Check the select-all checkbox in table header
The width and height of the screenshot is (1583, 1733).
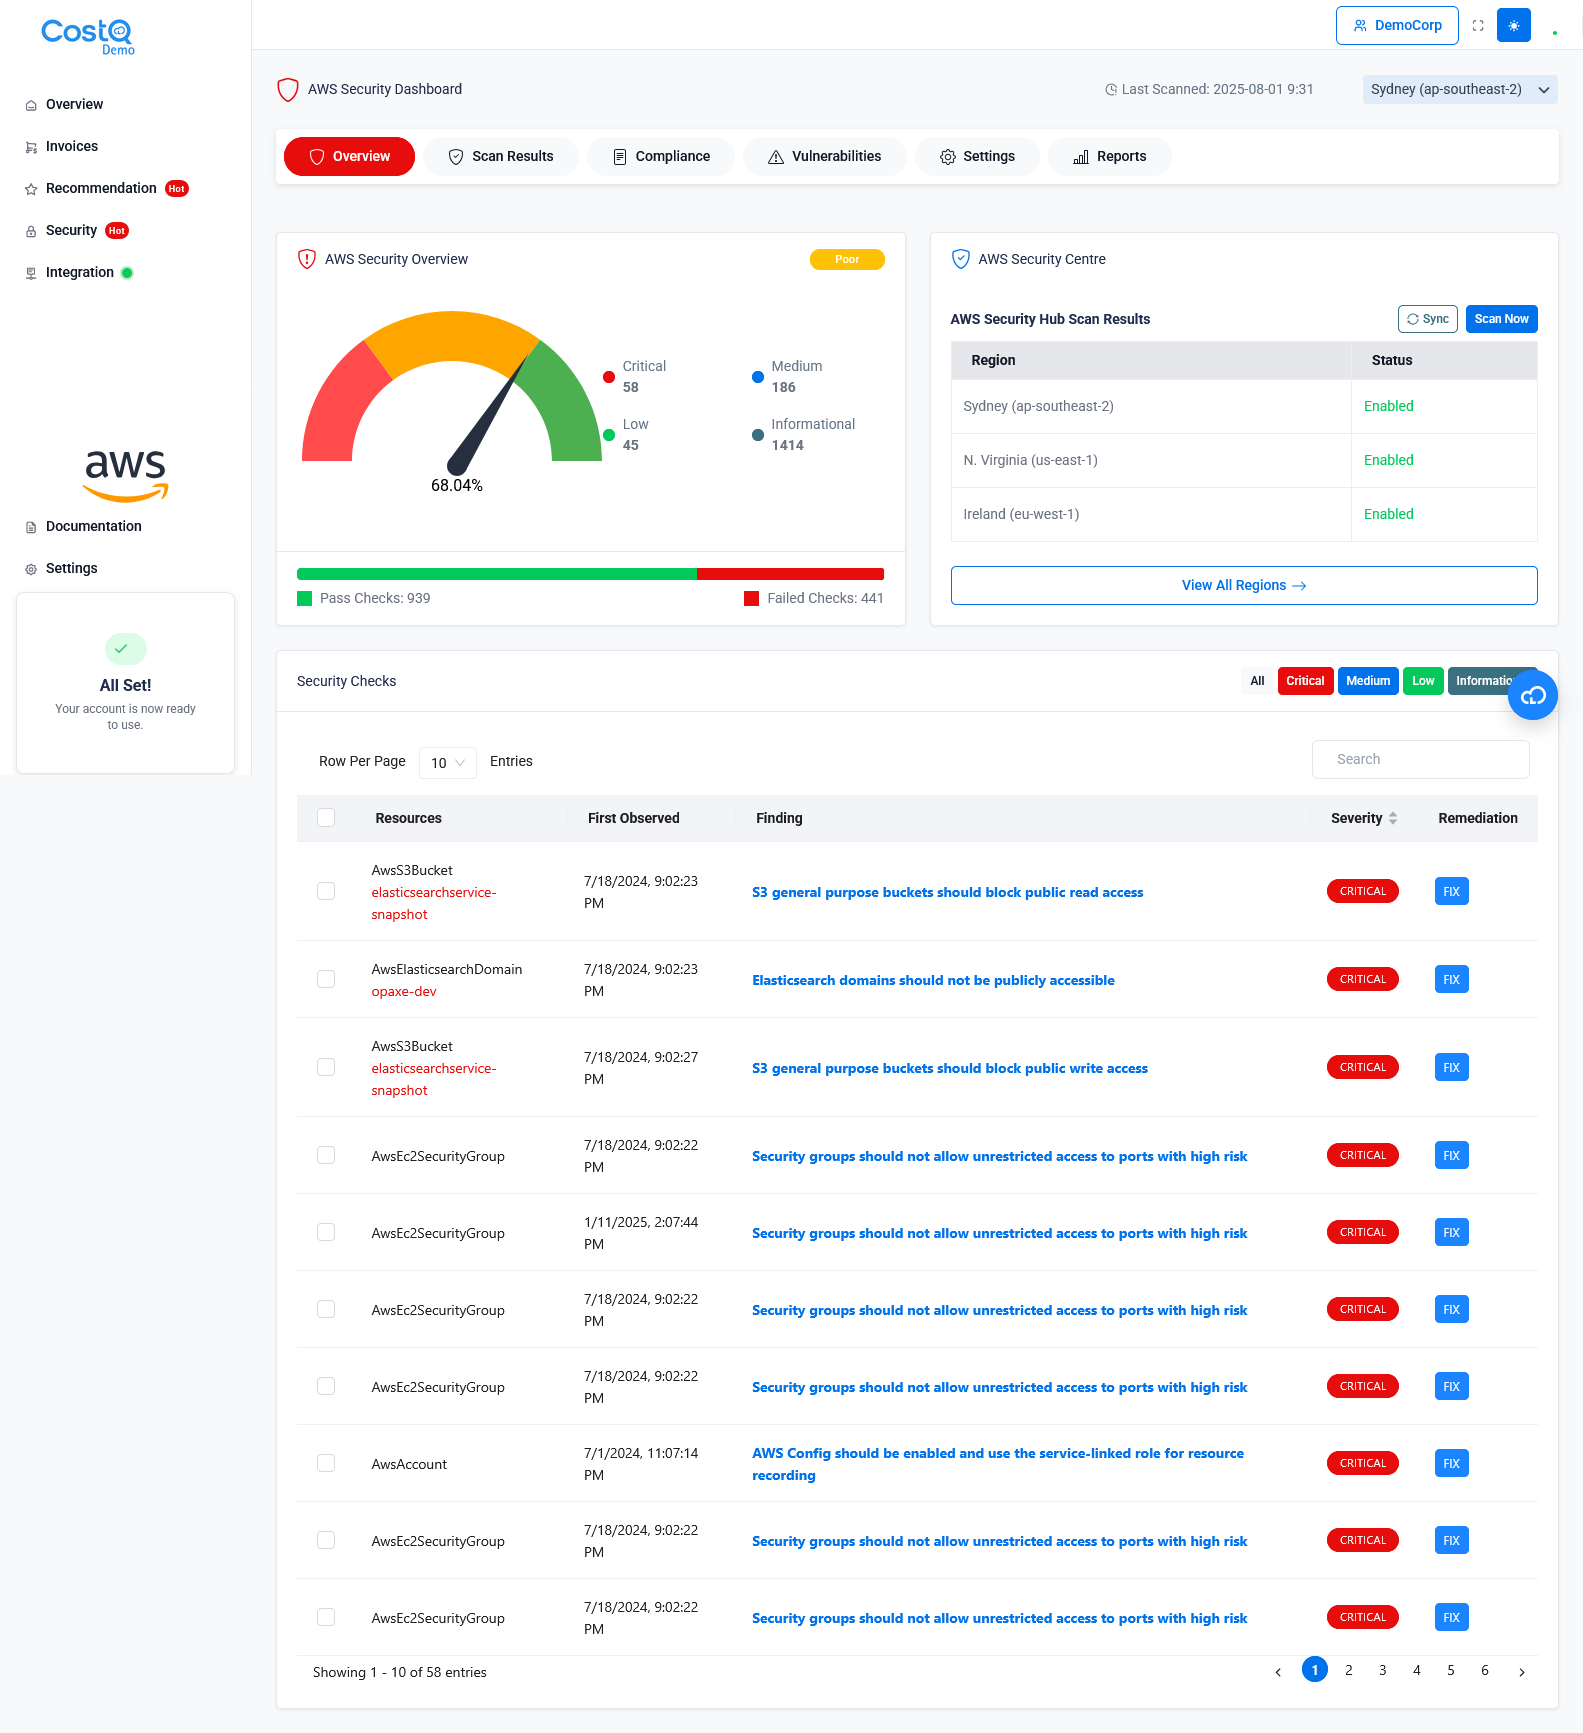(326, 818)
